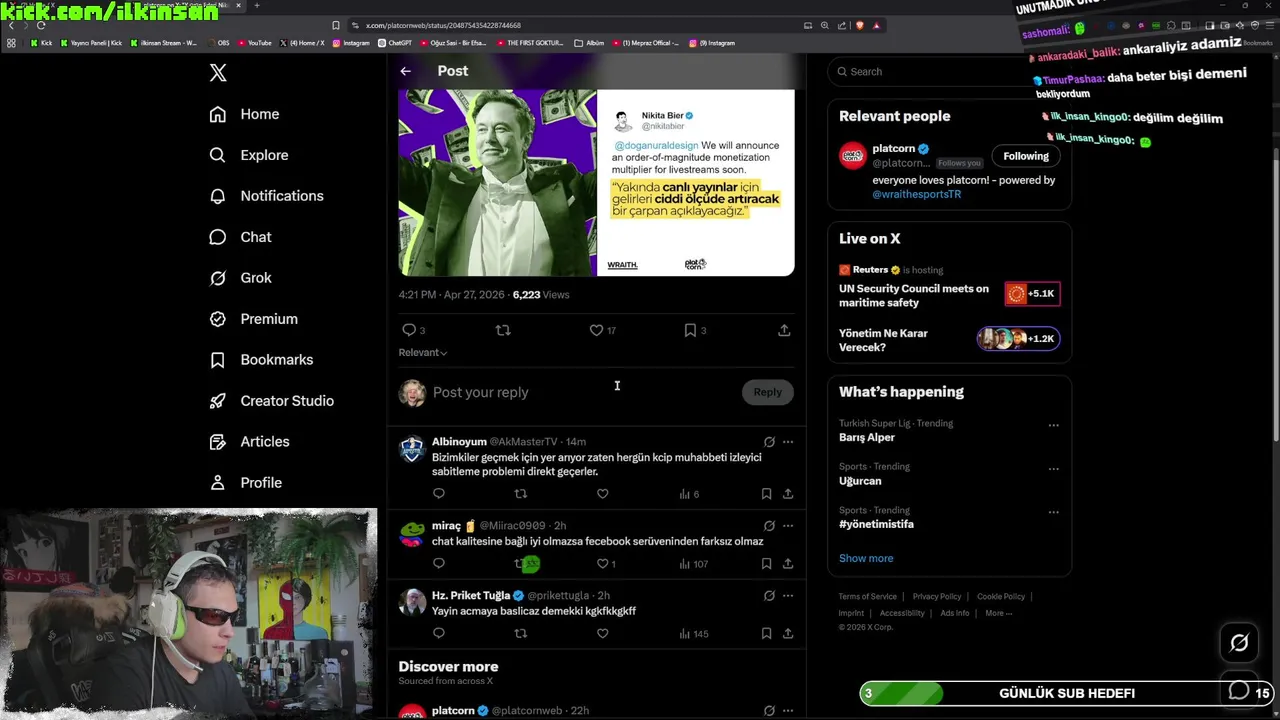The width and height of the screenshot is (1280, 720).
Task: Open Chat in X sidebar
Action: pos(240,237)
